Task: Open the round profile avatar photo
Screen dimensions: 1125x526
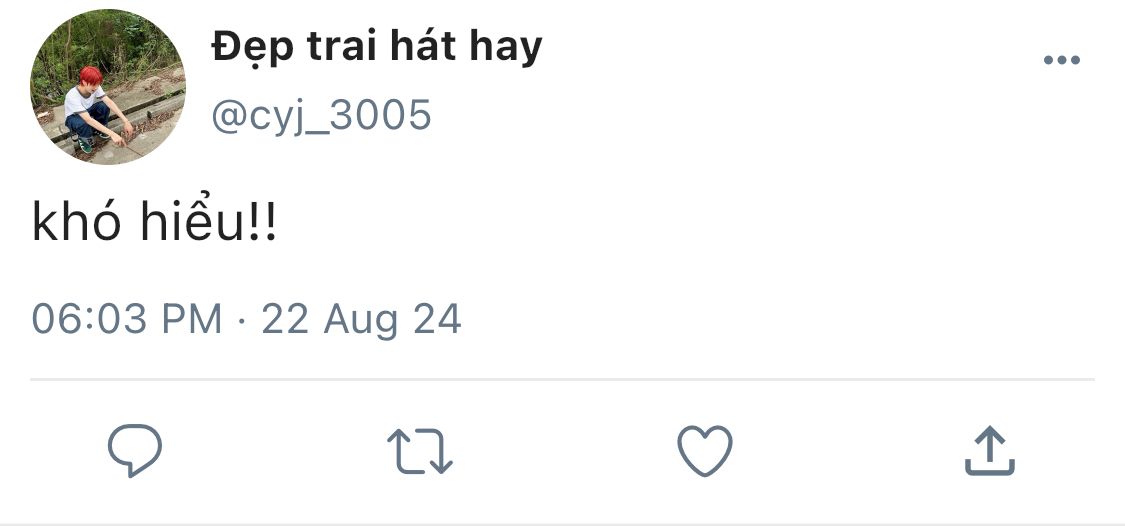Action: 108,87
